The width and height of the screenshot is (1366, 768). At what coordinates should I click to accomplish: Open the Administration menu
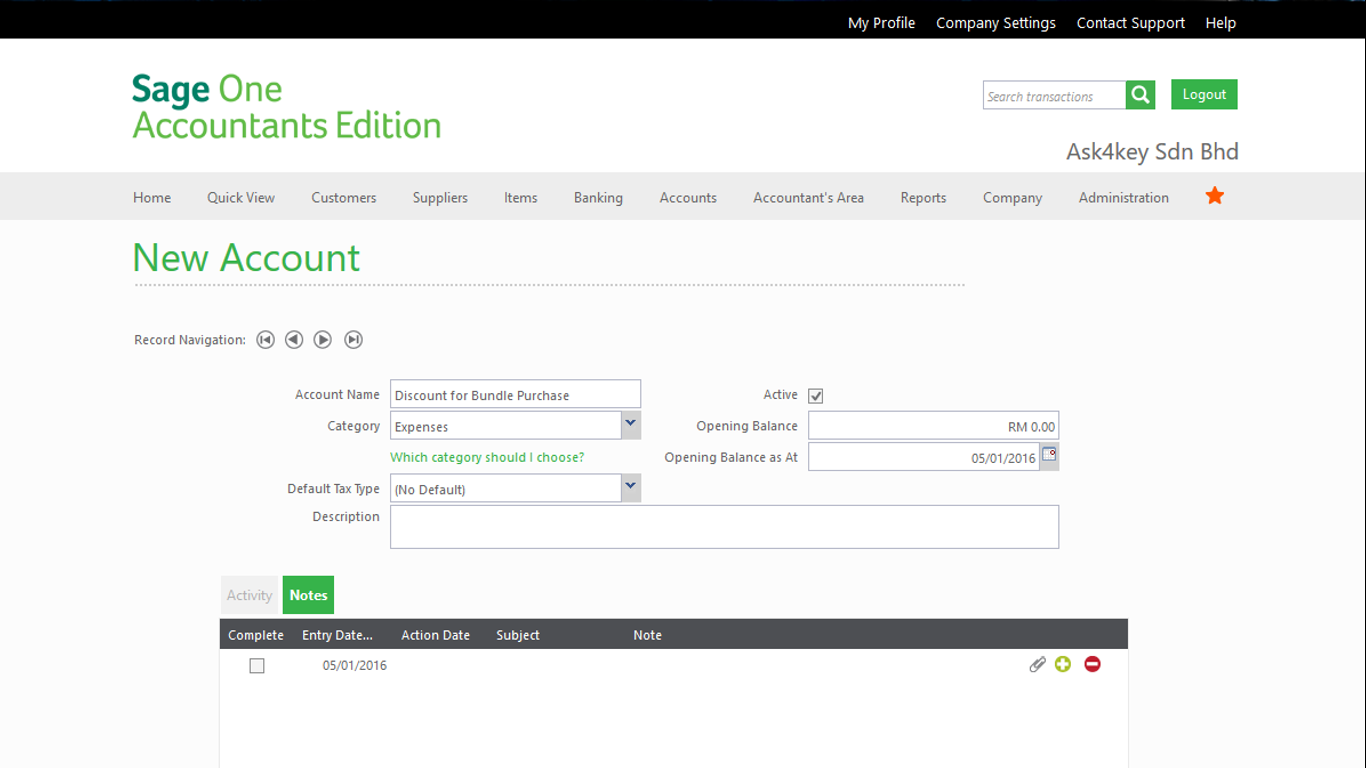[1123, 197]
